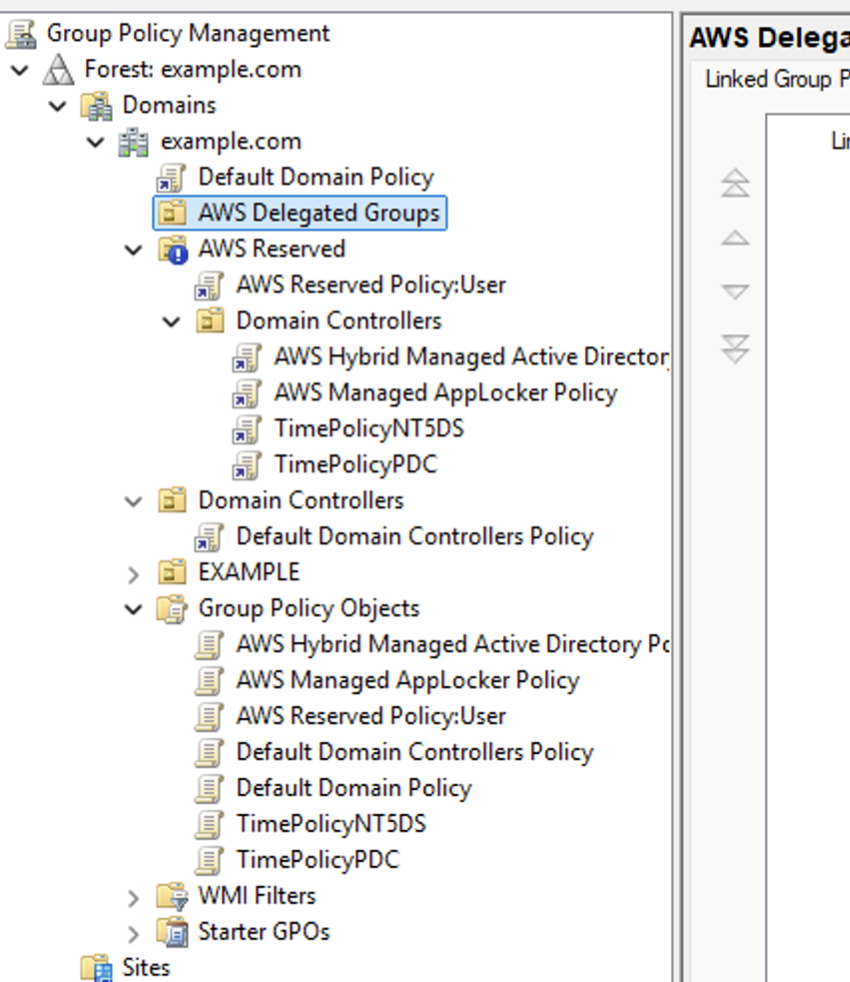Click the WMI Filters folder icon

(173, 896)
